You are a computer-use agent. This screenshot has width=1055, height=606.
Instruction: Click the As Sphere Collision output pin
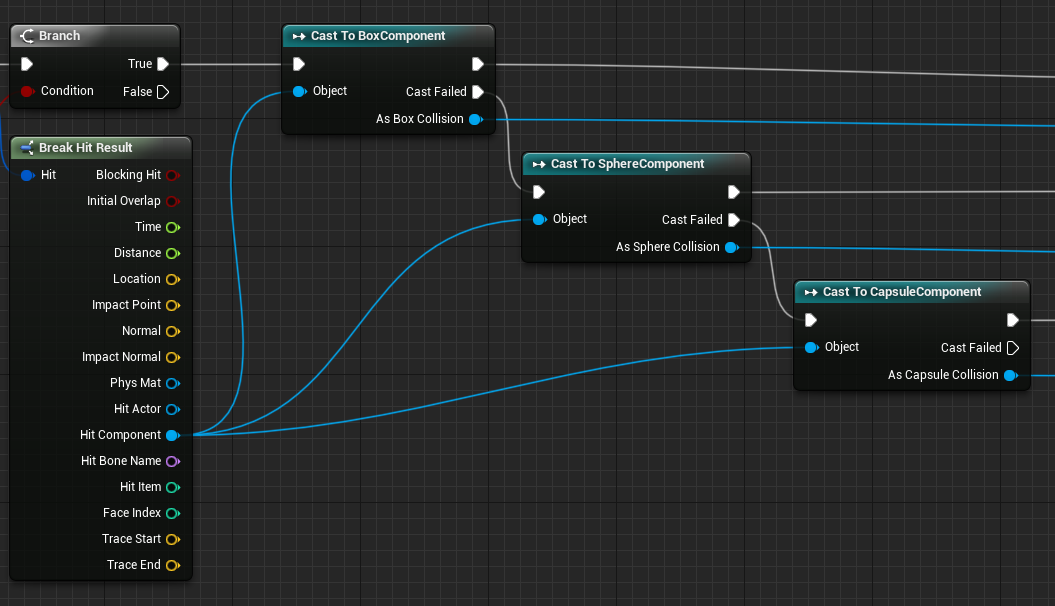point(732,248)
